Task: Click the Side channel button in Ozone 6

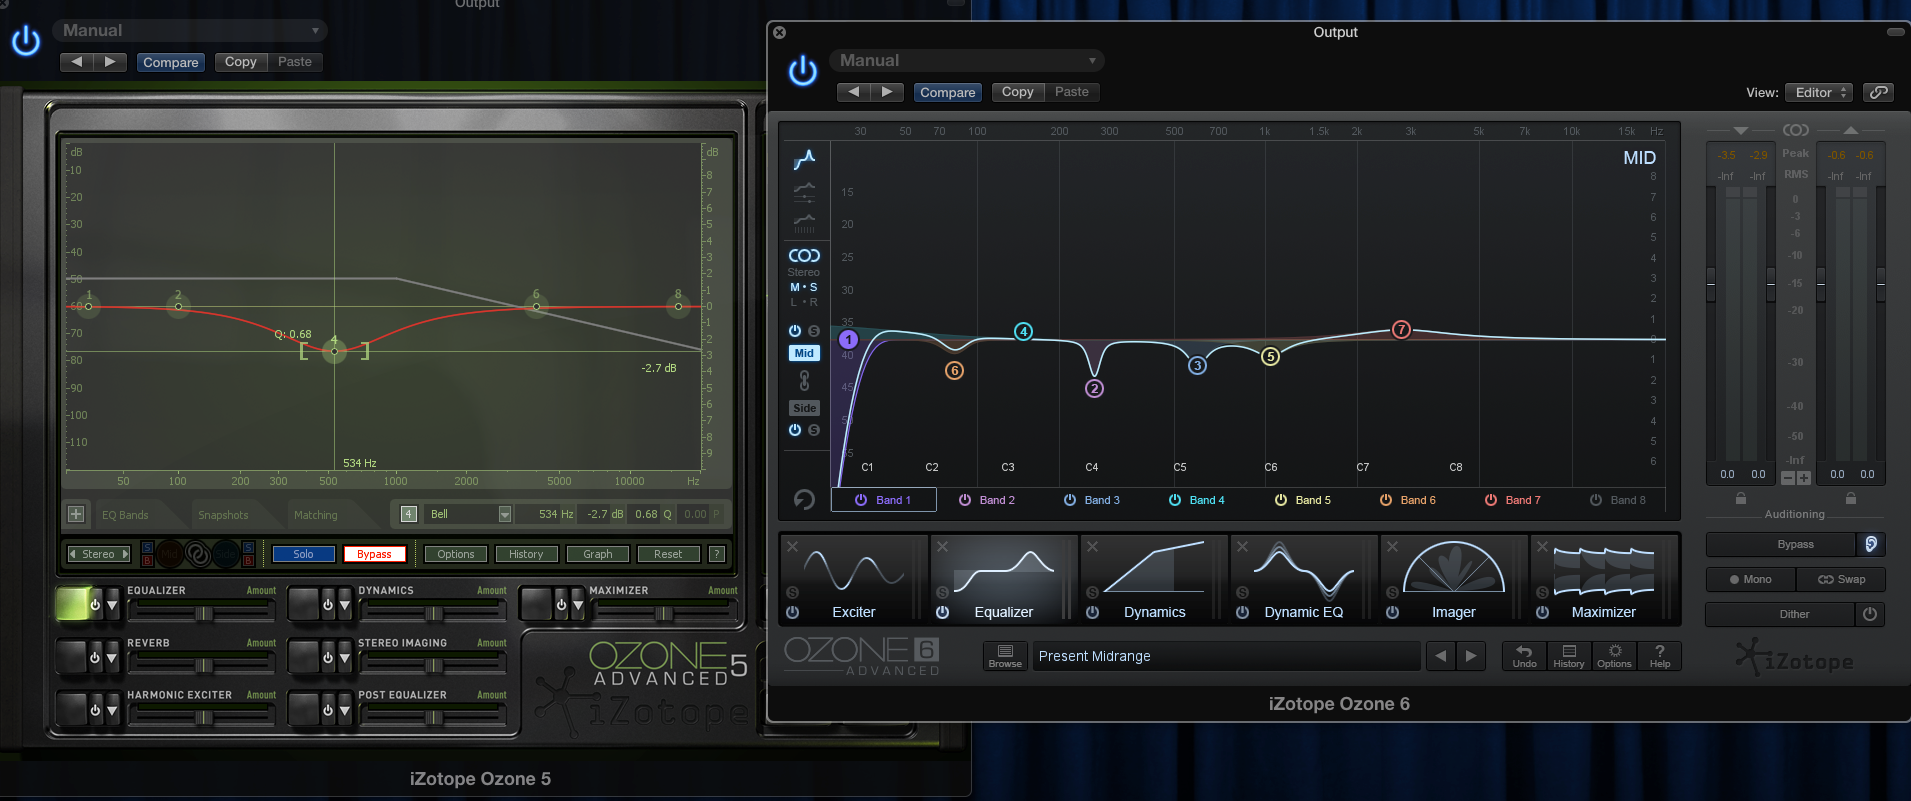Action: 804,408
